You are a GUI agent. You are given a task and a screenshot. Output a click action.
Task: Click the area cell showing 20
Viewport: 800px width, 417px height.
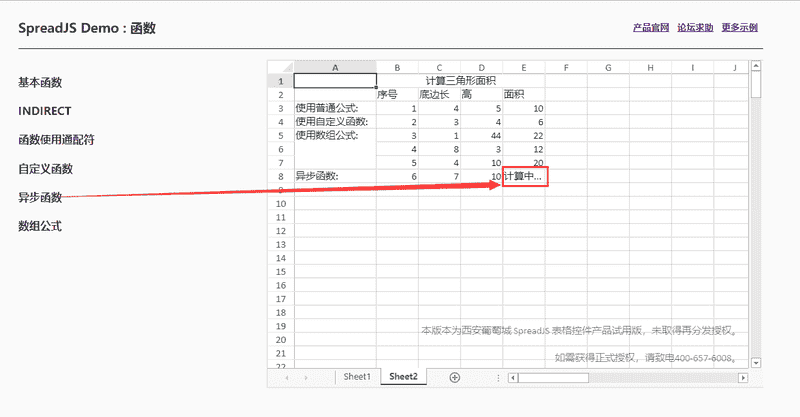tap(524, 162)
